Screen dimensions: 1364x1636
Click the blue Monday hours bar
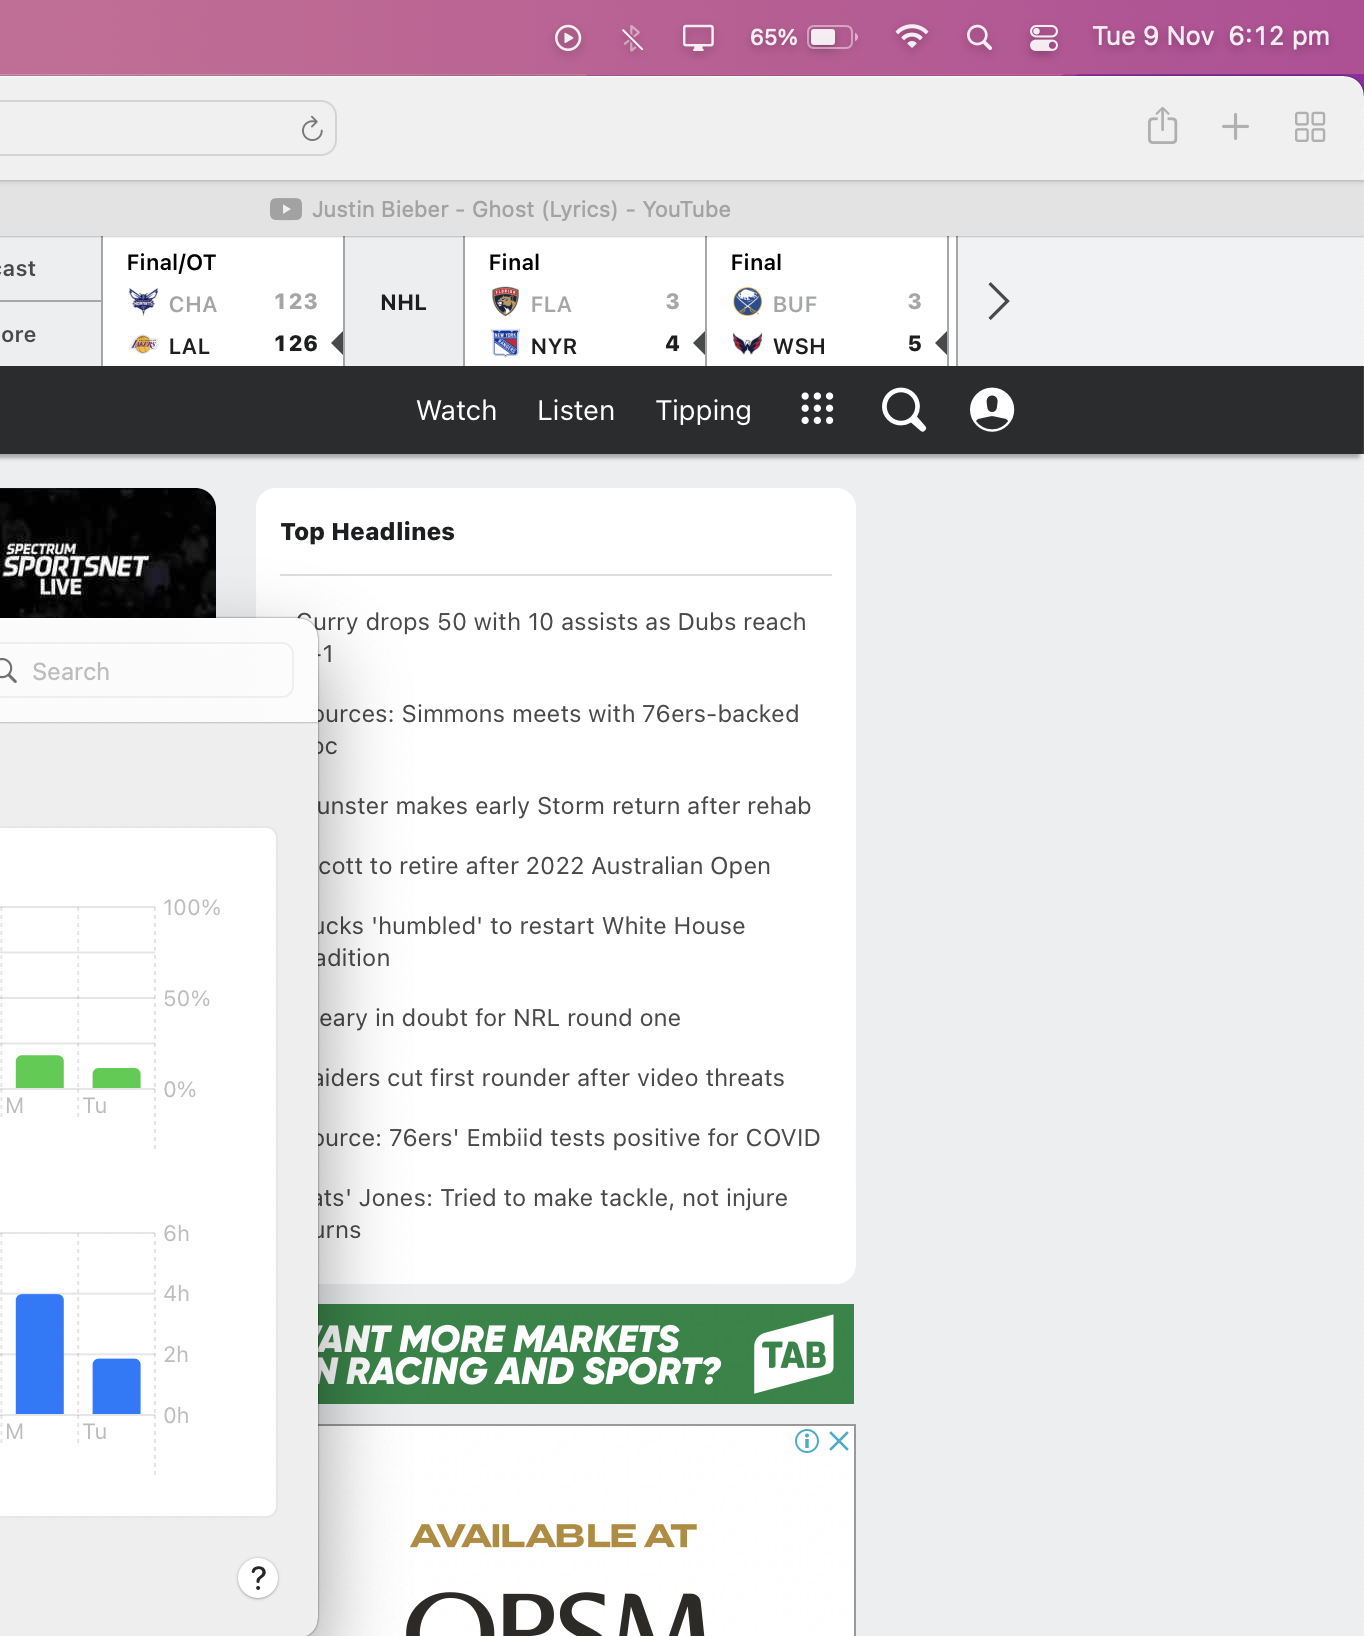point(40,1354)
